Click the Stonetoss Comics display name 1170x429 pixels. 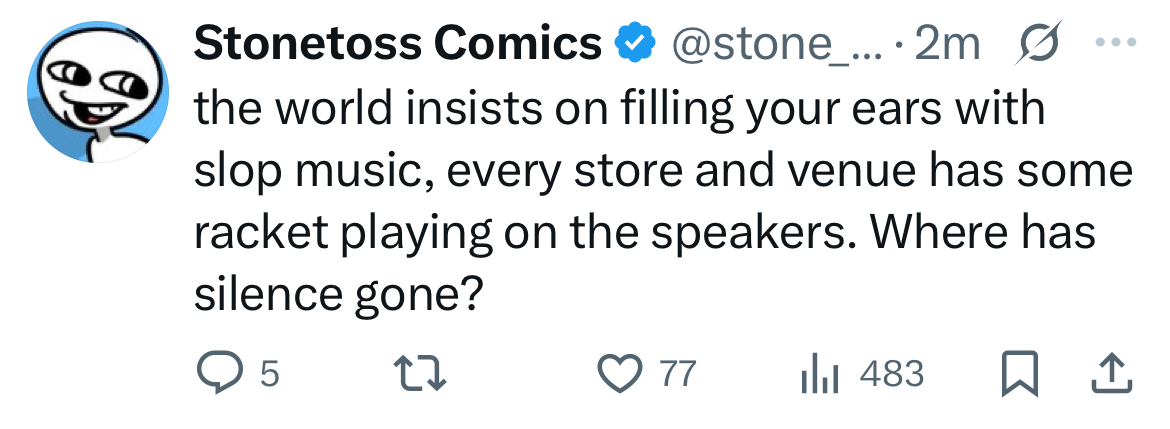click(398, 43)
